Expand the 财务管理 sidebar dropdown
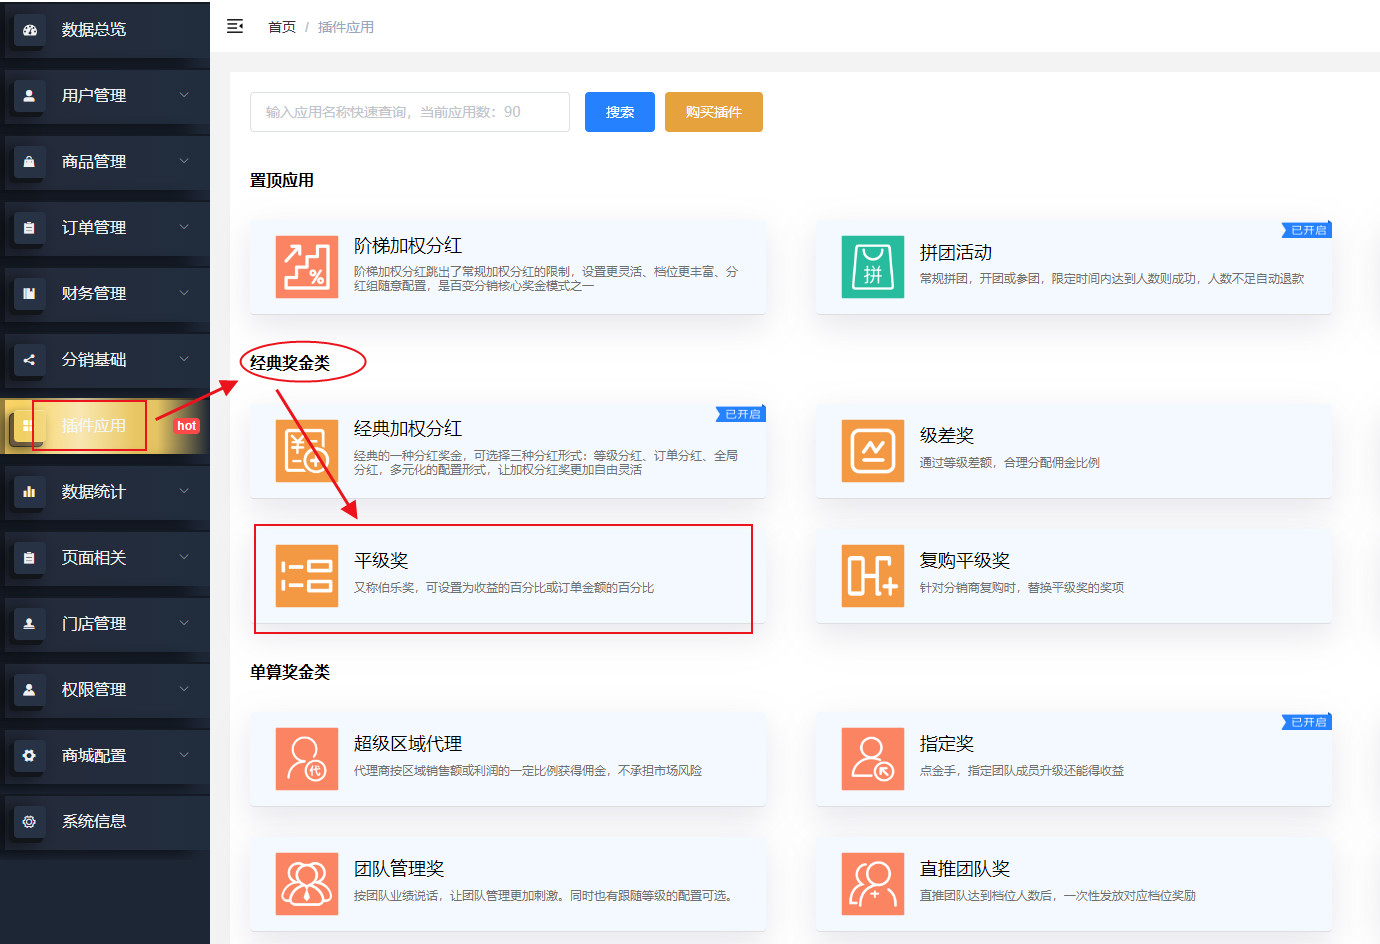The image size is (1380, 944). tap(94, 294)
